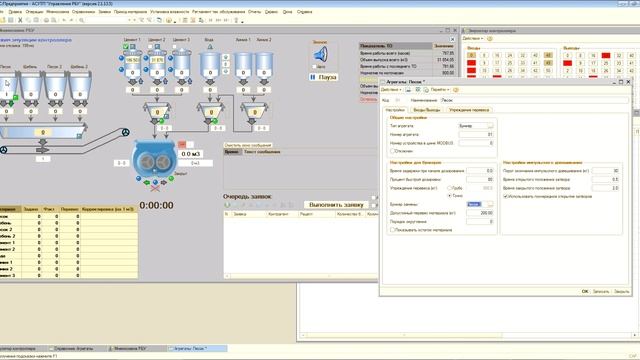This screenshot has width=640, height=360.
Task: Click blue up-arrow beside Цемент 3 silo
Action: [x=190, y=82]
